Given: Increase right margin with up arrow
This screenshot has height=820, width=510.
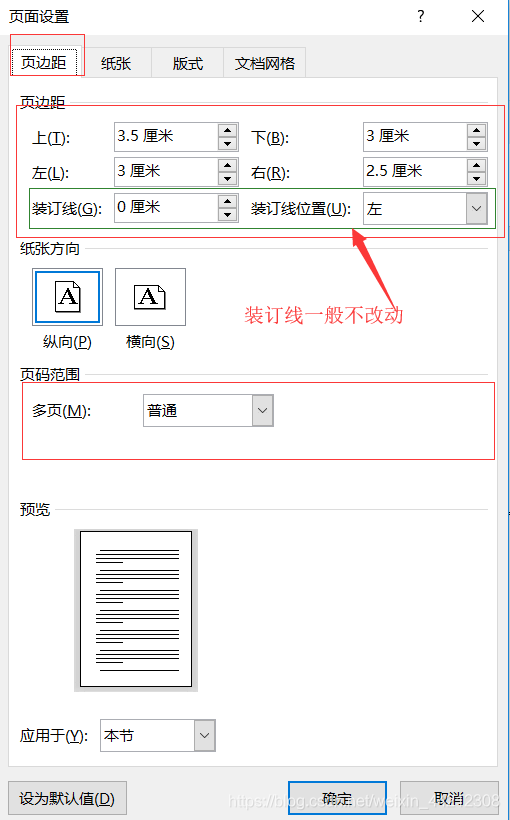Looking at the screenshot, I should point(477,165).
